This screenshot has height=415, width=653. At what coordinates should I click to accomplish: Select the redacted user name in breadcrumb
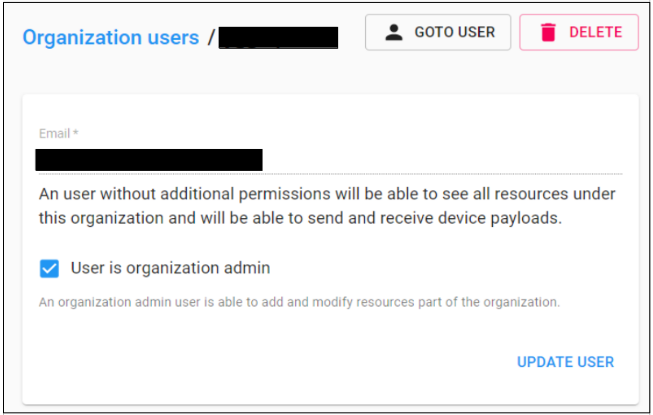(x=278, y=38)
